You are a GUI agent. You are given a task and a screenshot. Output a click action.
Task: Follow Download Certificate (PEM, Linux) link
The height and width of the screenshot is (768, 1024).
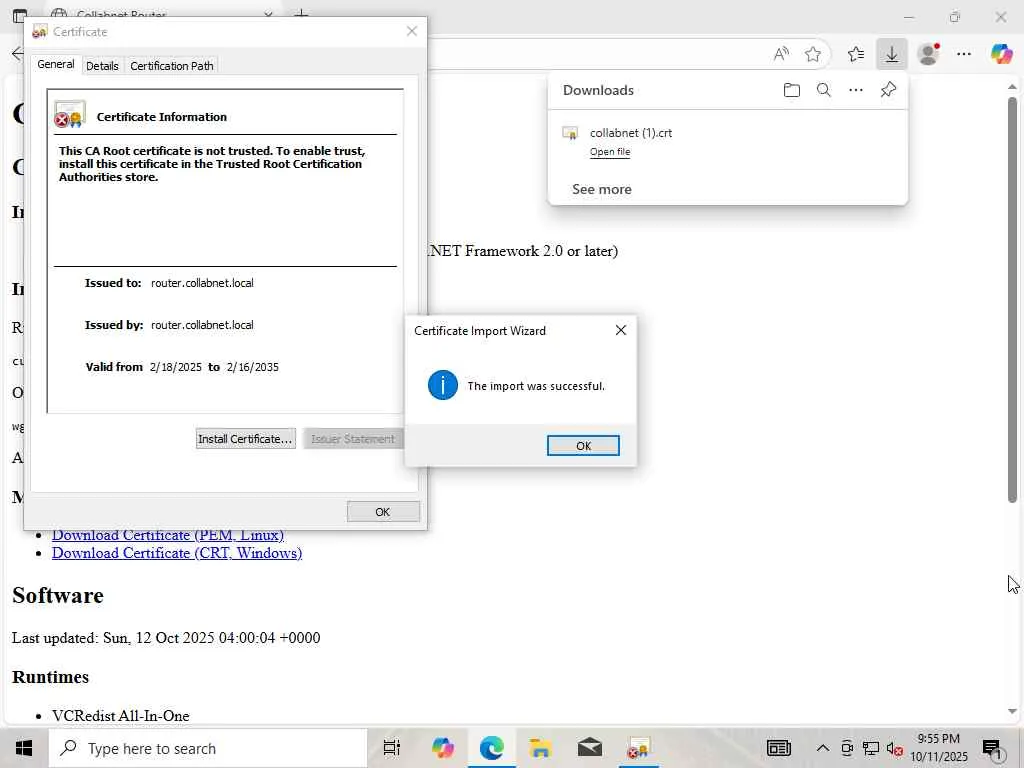(x=168, y=535)
